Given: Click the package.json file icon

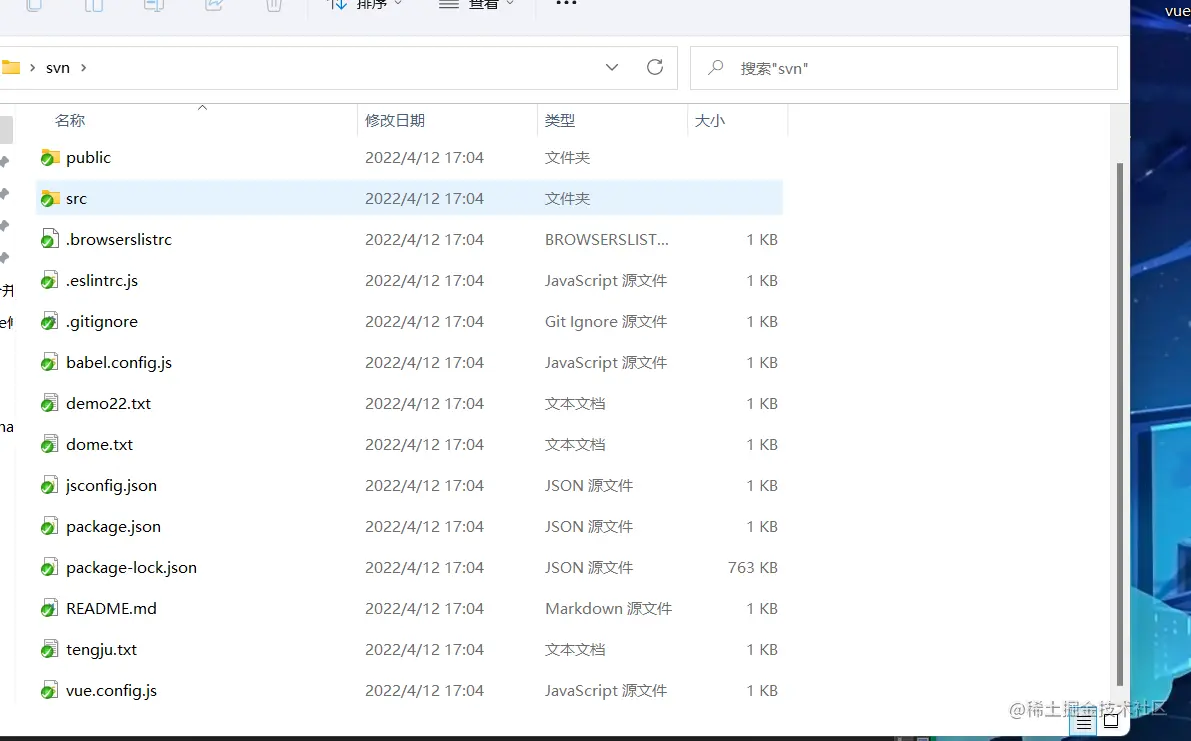Looking at the screenshot, I should 49,526.
